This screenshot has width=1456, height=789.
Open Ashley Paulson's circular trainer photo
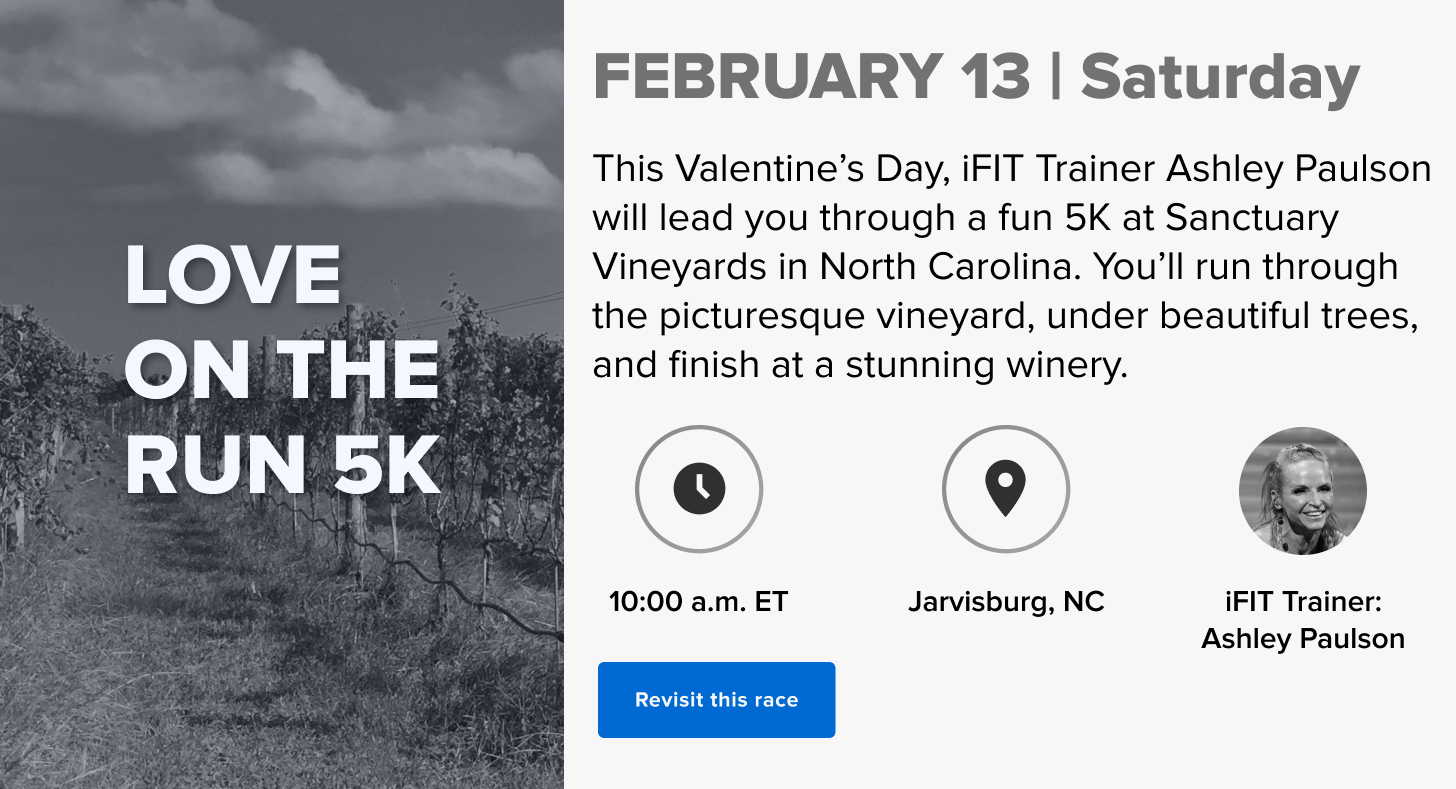click(x=1302, y=491)
